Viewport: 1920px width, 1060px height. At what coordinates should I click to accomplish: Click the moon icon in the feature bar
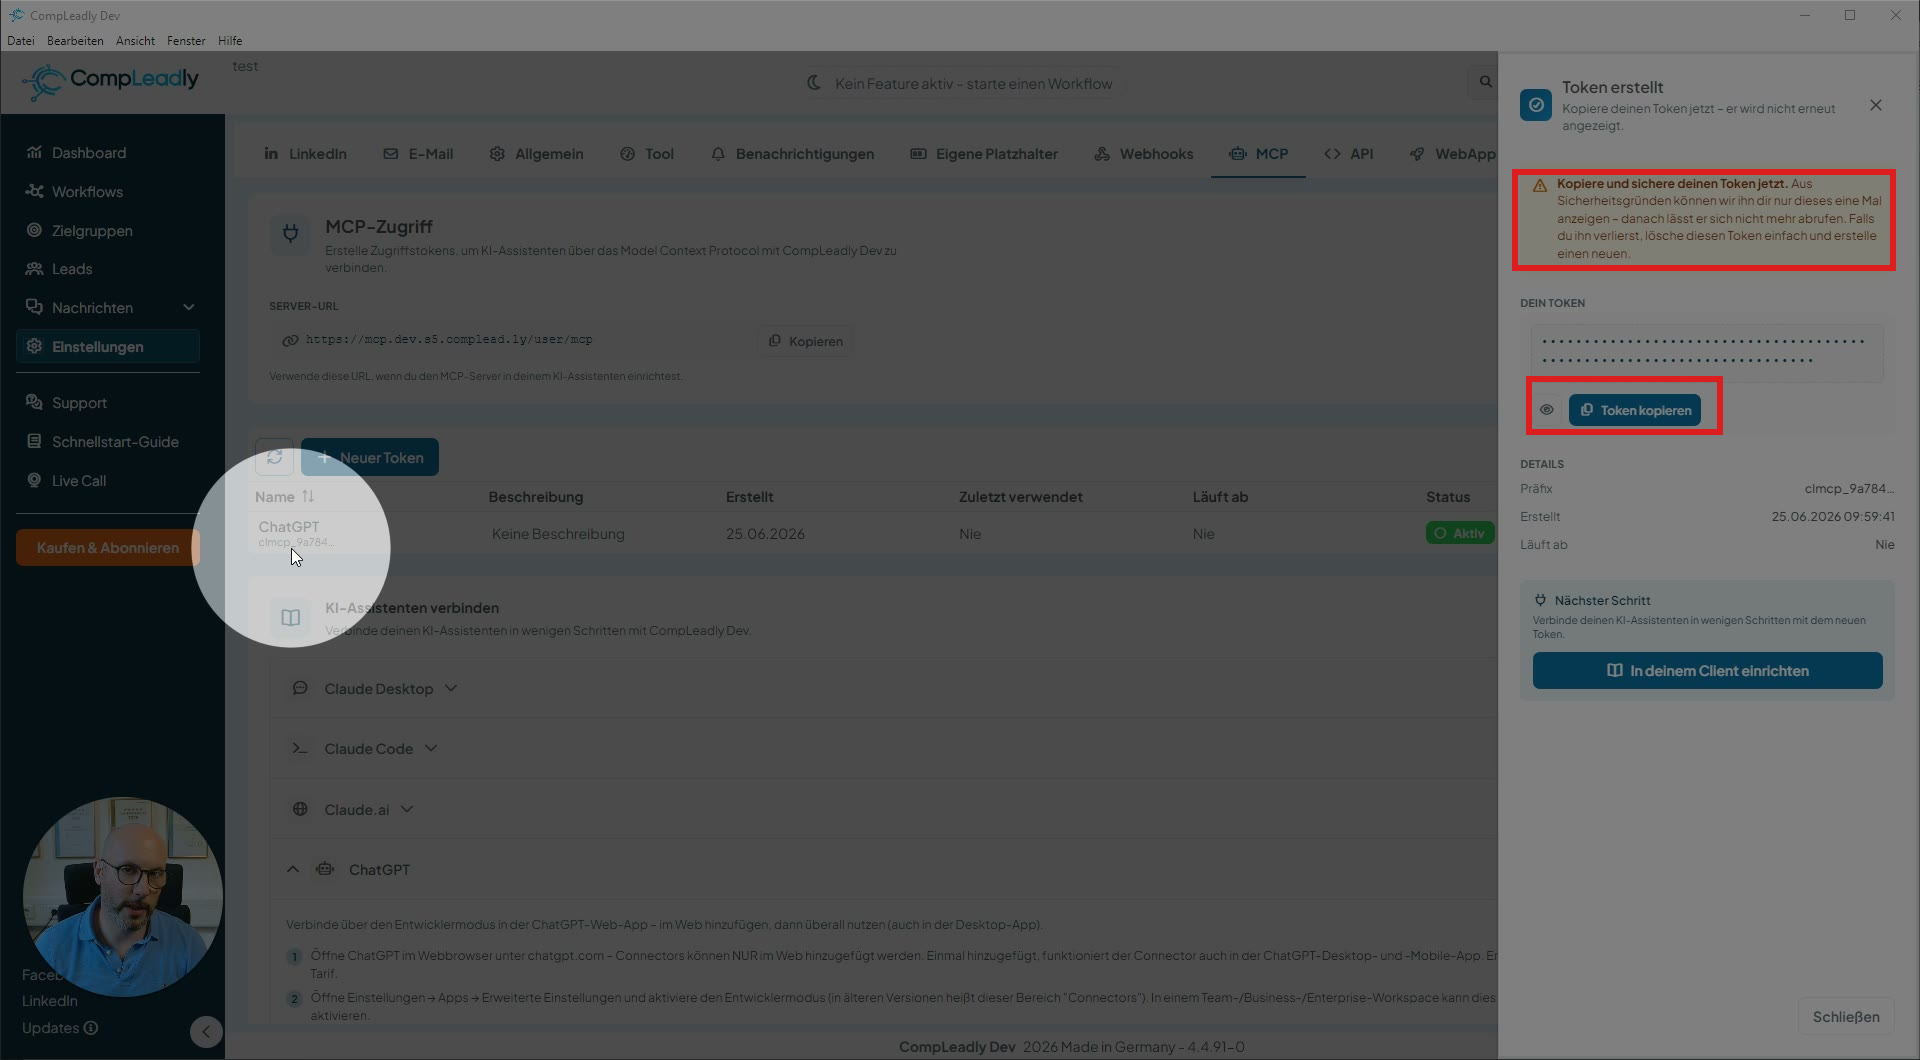pyautogui.click(x=814, y=83)
